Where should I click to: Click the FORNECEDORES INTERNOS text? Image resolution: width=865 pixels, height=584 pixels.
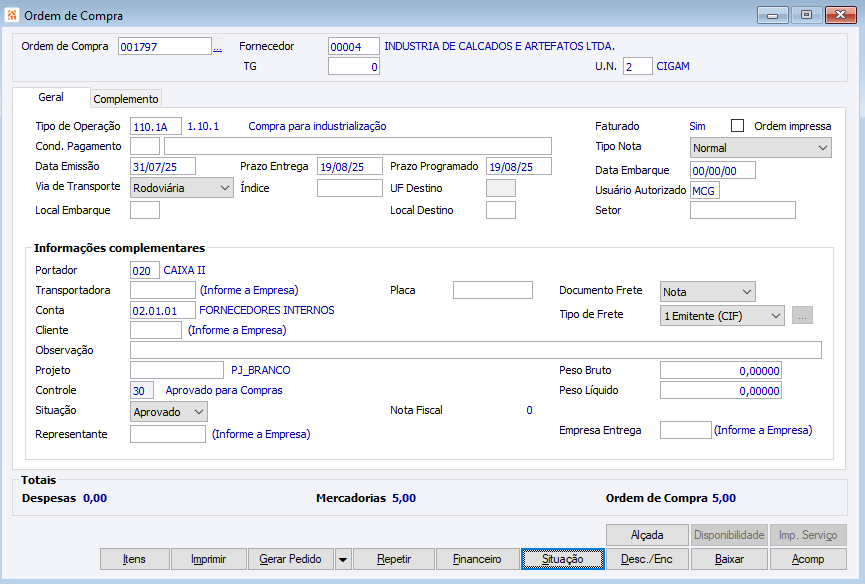point(267,310)
